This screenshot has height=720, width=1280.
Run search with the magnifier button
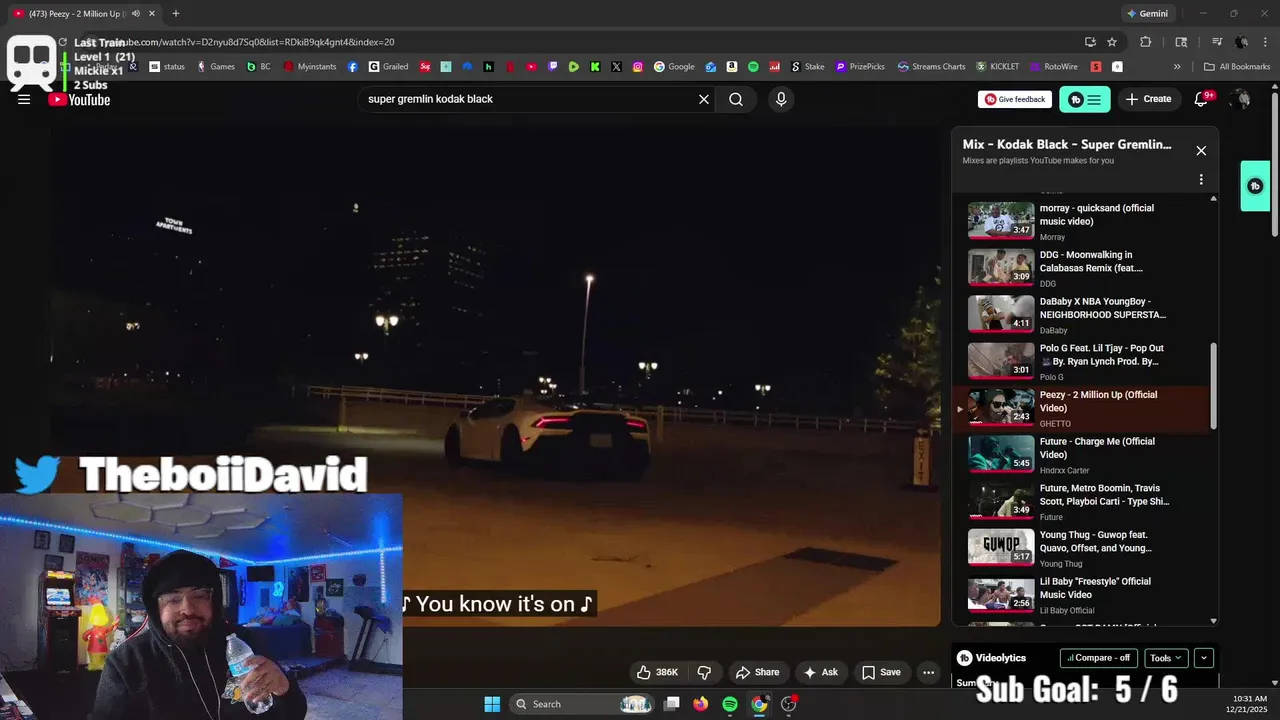(x=736, y=99)
